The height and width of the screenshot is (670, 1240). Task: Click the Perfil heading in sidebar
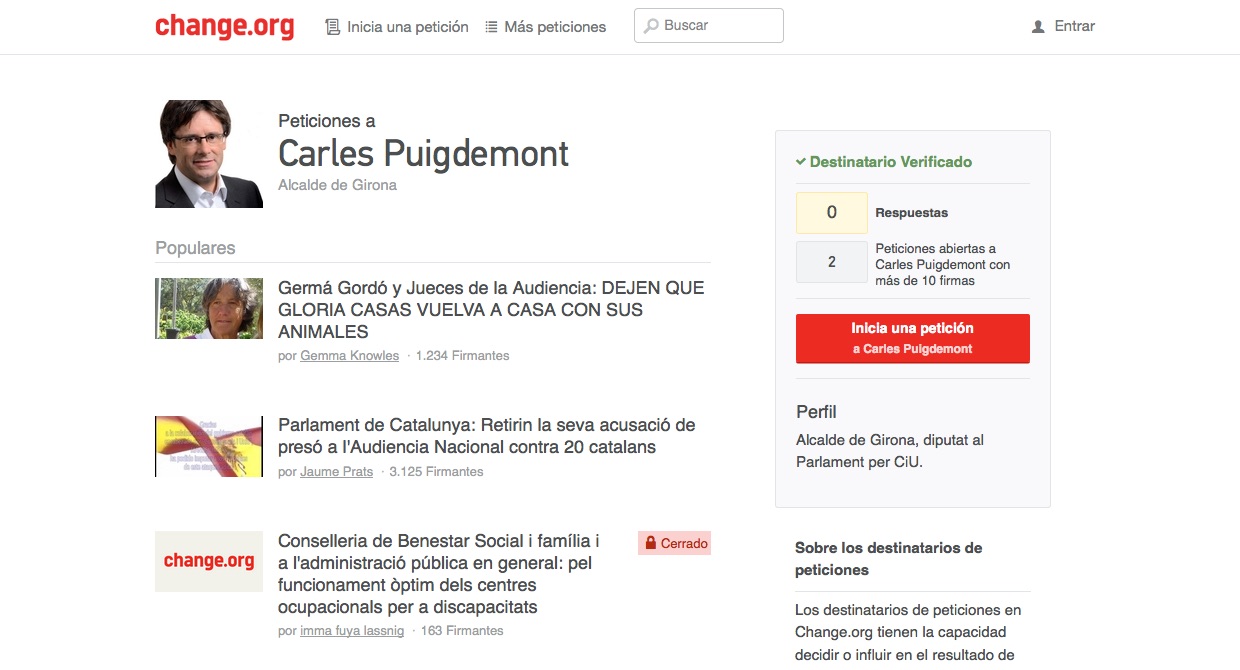816,412
